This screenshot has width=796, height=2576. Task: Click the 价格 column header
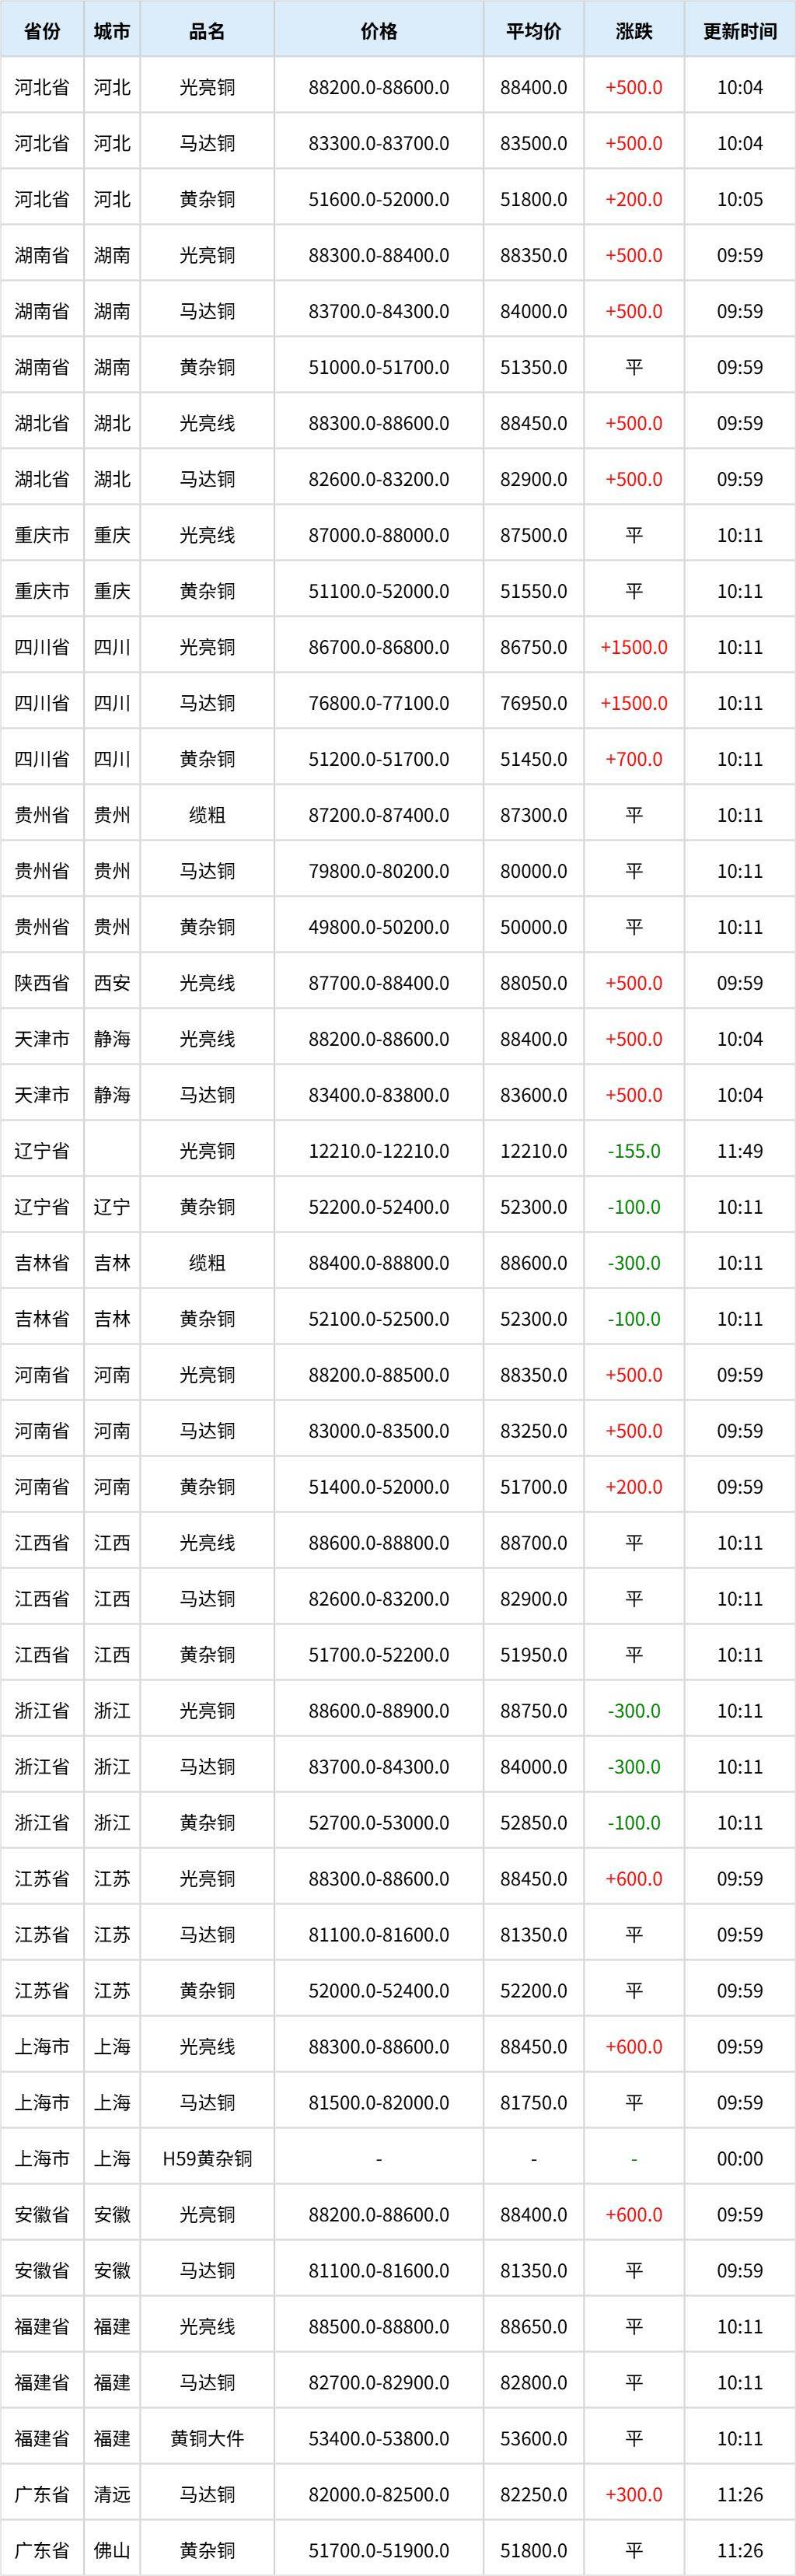pyautogui.click(x=379, y=31)
